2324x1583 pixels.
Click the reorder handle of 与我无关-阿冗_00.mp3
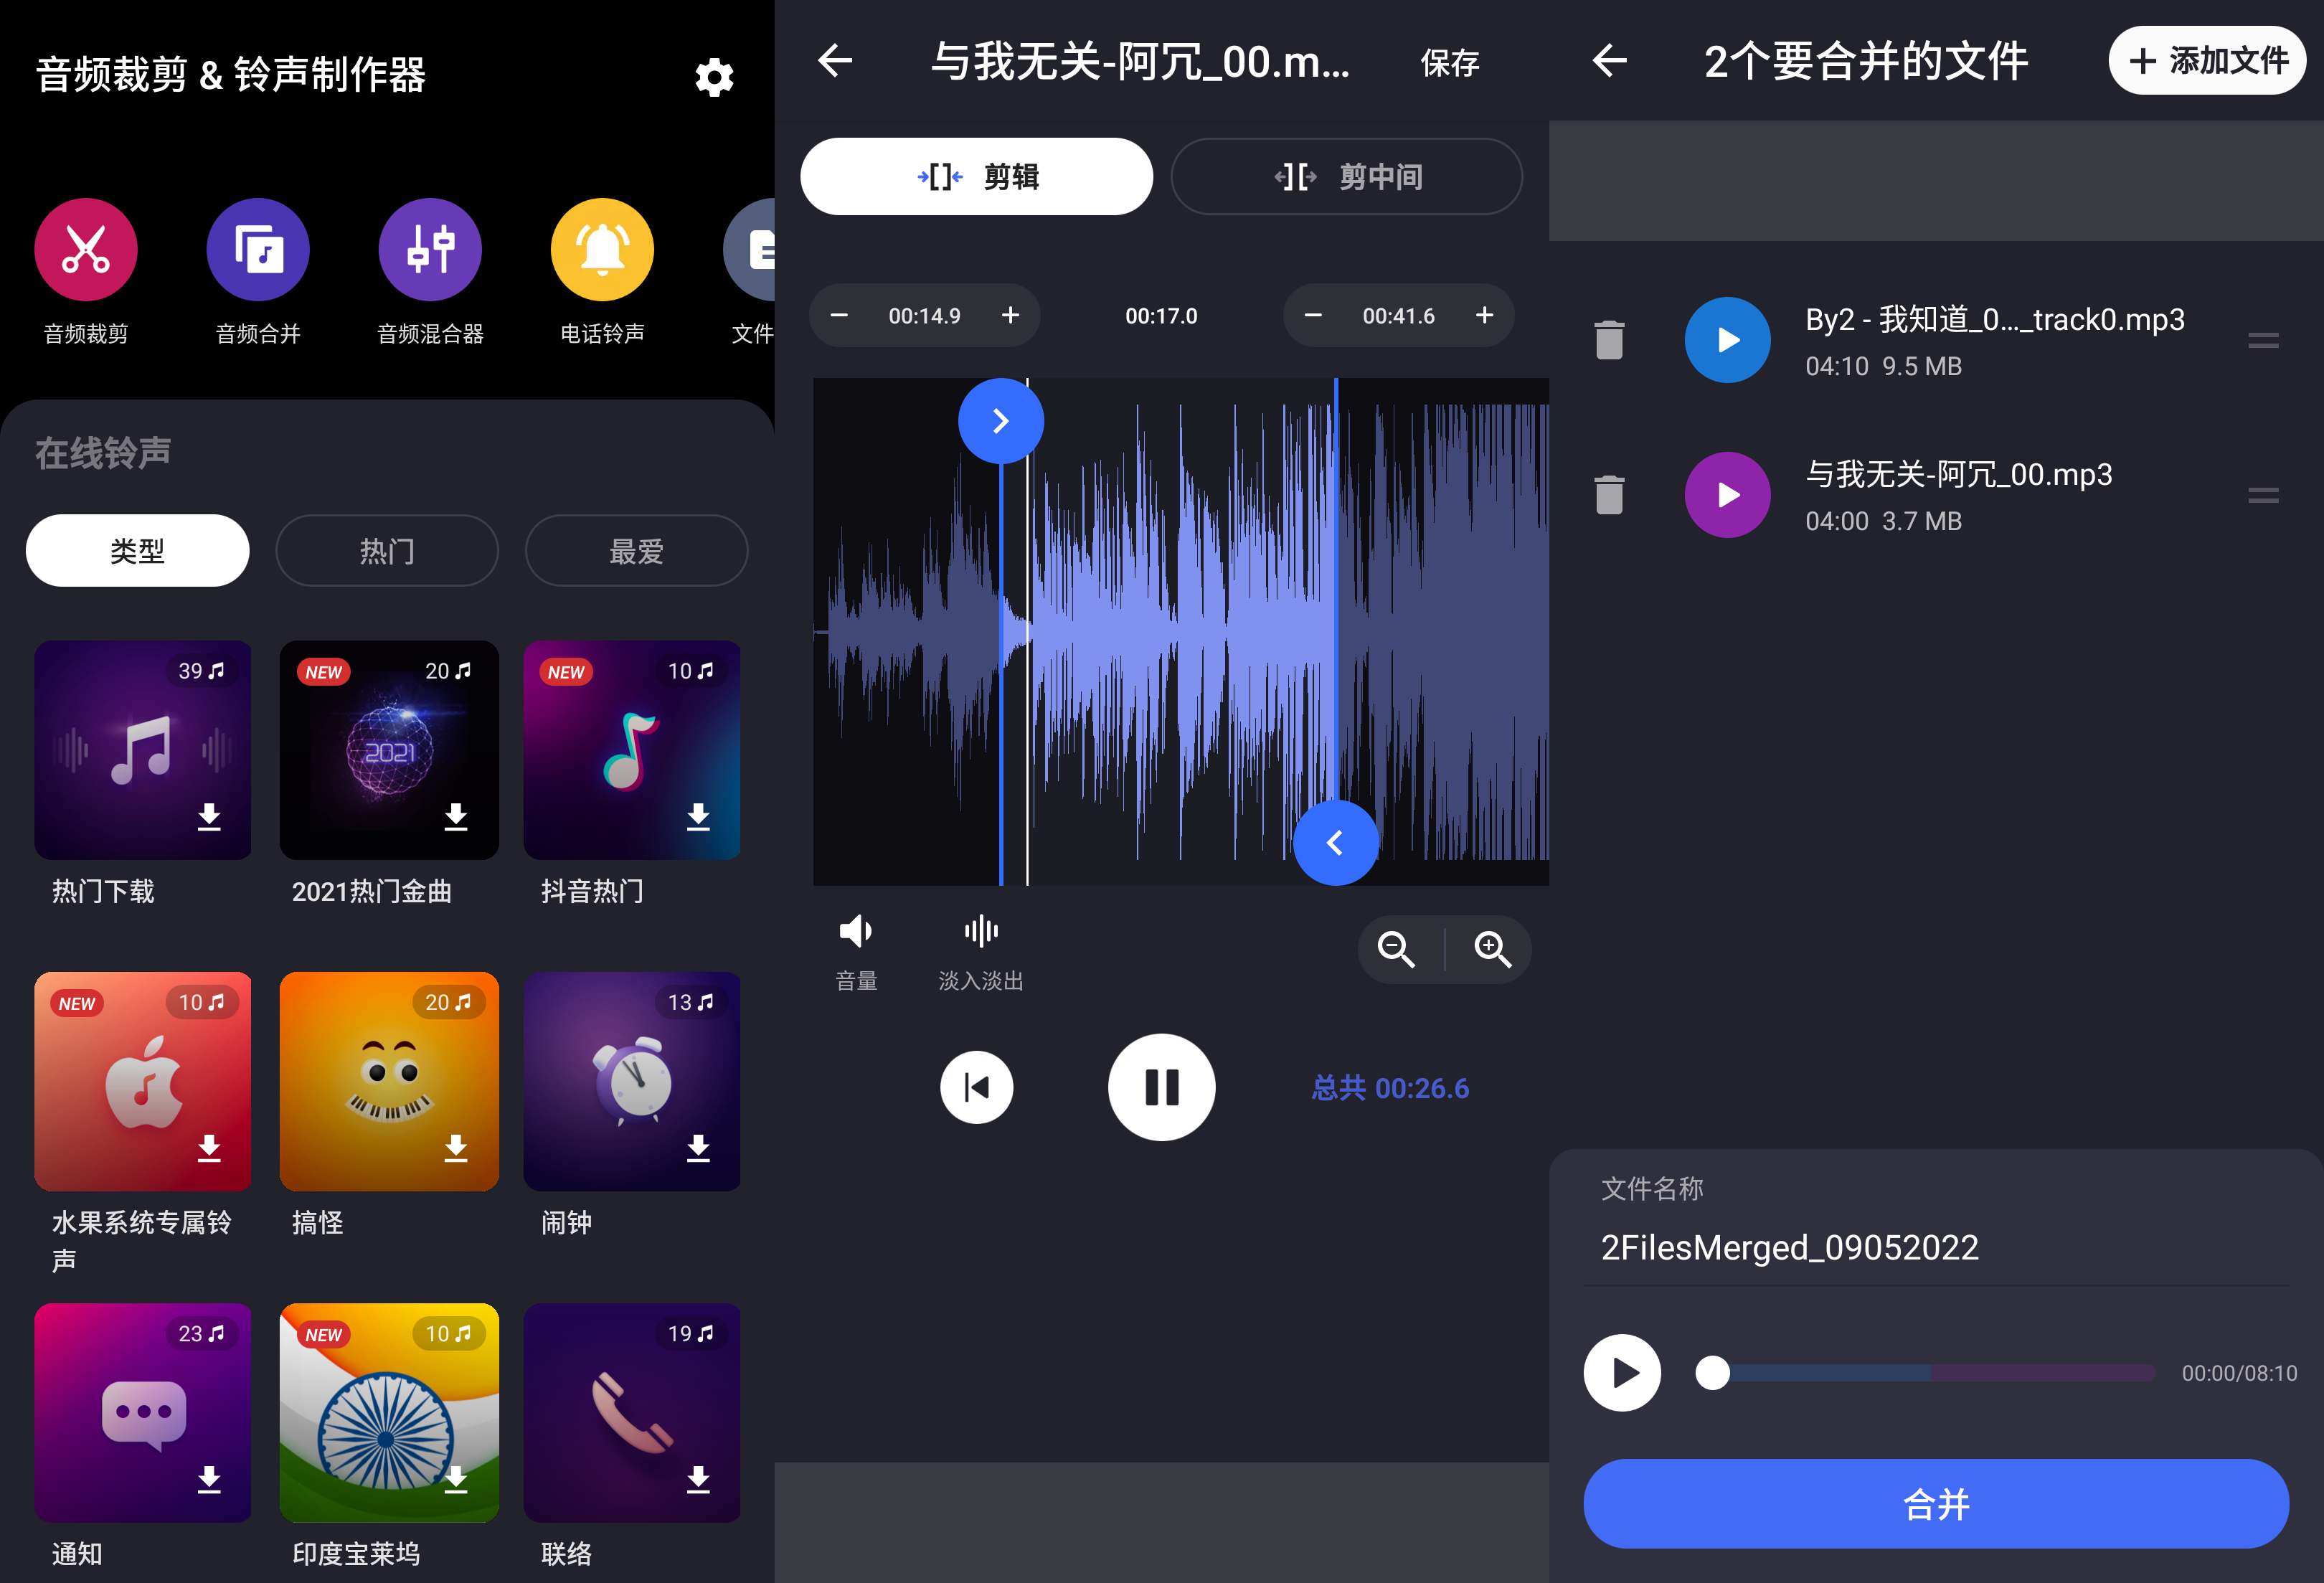pyautogui.click(x=2263, y=495)
